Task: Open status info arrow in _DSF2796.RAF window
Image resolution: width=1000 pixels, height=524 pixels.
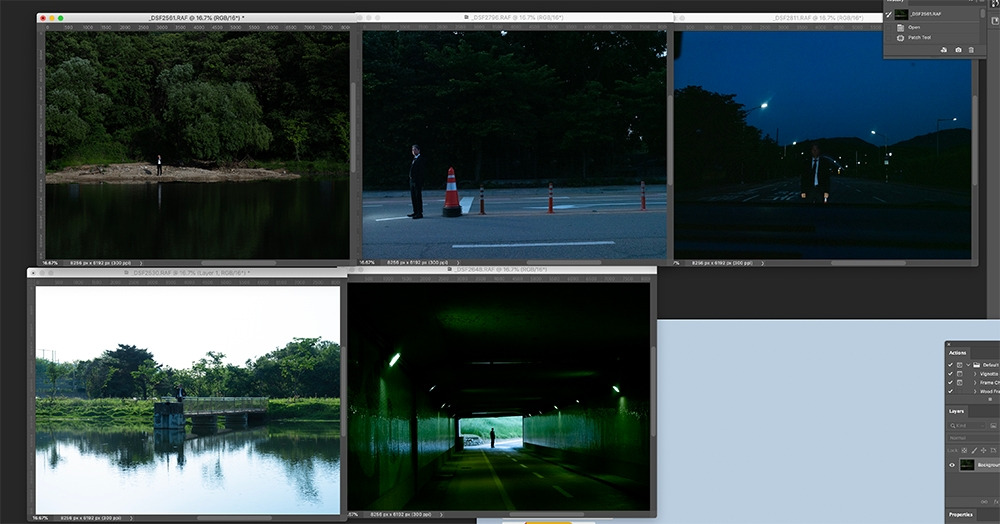Action: click(458, 262)
